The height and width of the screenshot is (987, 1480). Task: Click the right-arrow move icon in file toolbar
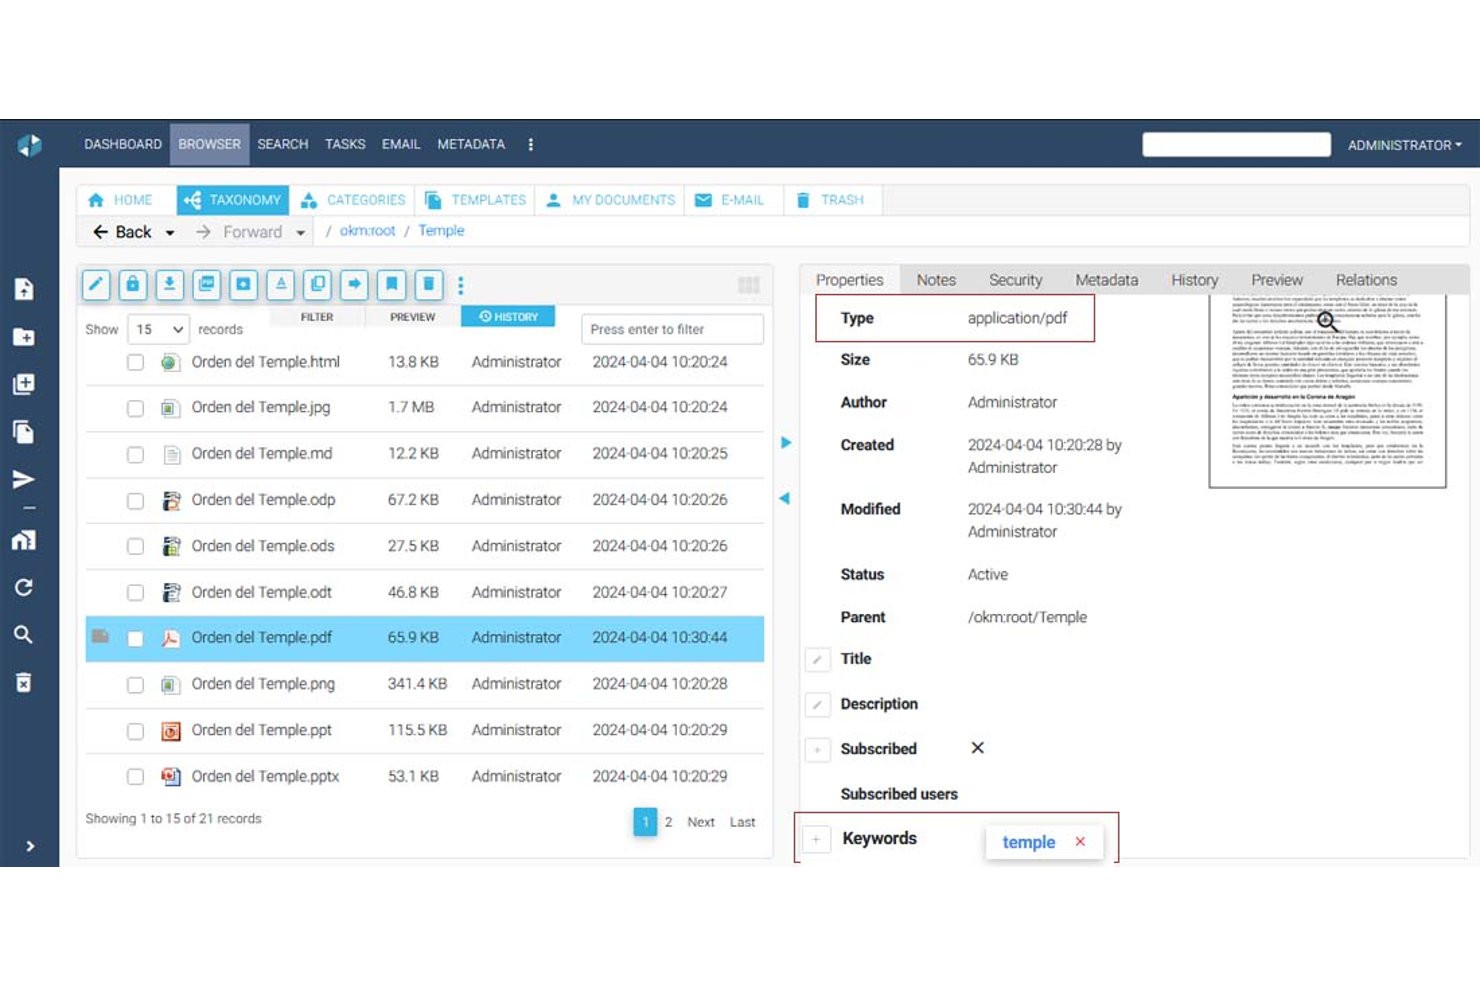click(x=354, y=285)
